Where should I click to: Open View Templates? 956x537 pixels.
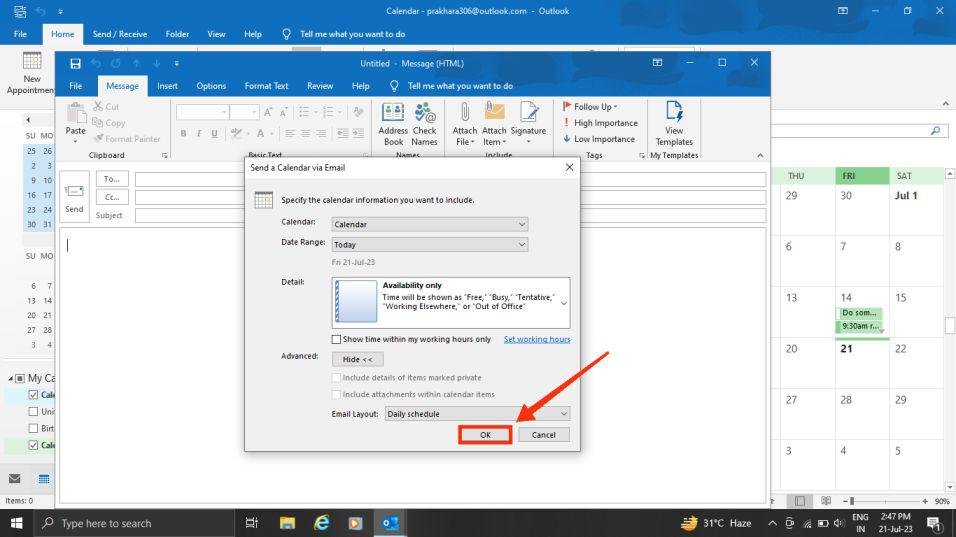click(674, 124)
